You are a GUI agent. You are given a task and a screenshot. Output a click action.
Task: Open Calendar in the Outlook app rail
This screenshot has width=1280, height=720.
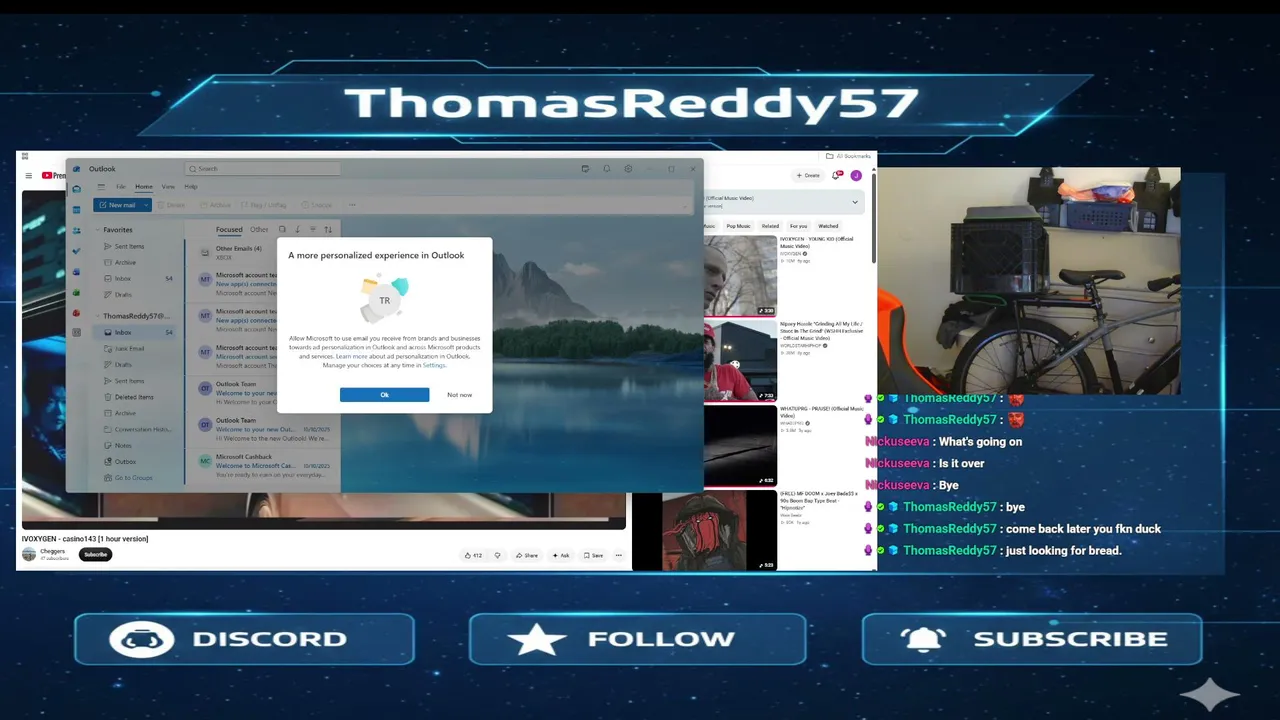pyautogui.click(x=76, y=210)
